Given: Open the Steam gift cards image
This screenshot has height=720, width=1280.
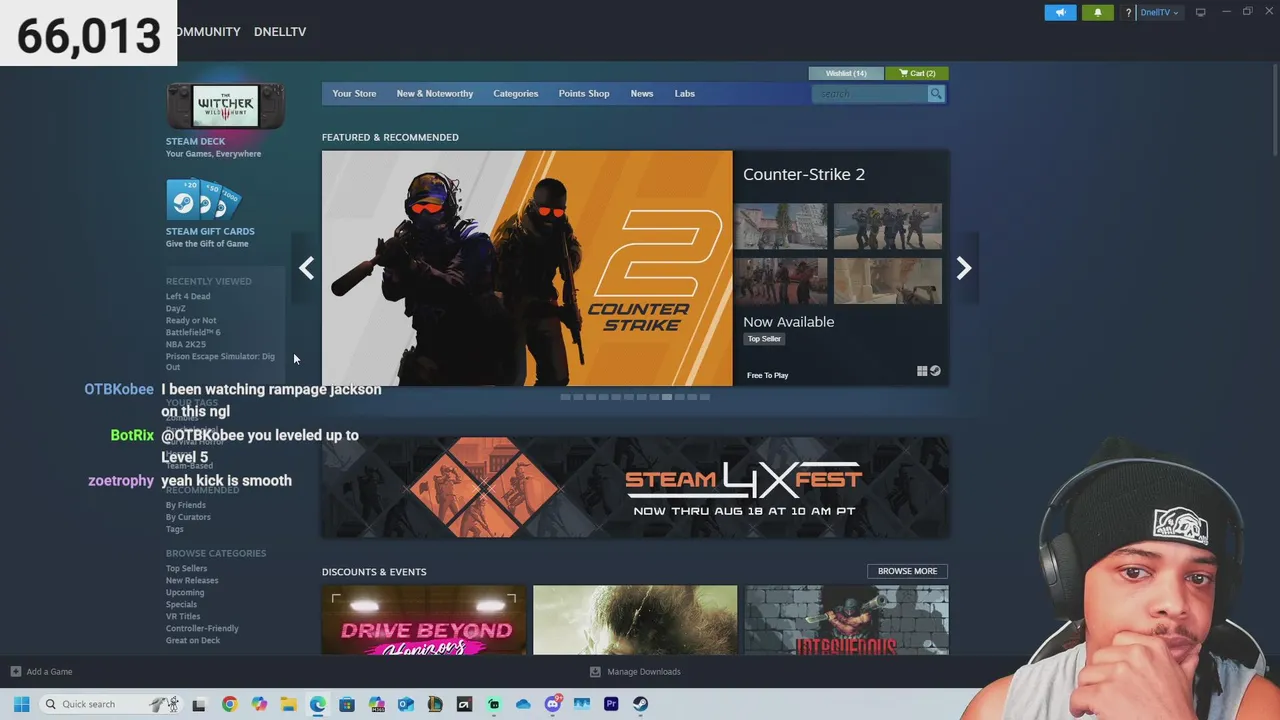Looking at the screenshot, I should 204,200.
